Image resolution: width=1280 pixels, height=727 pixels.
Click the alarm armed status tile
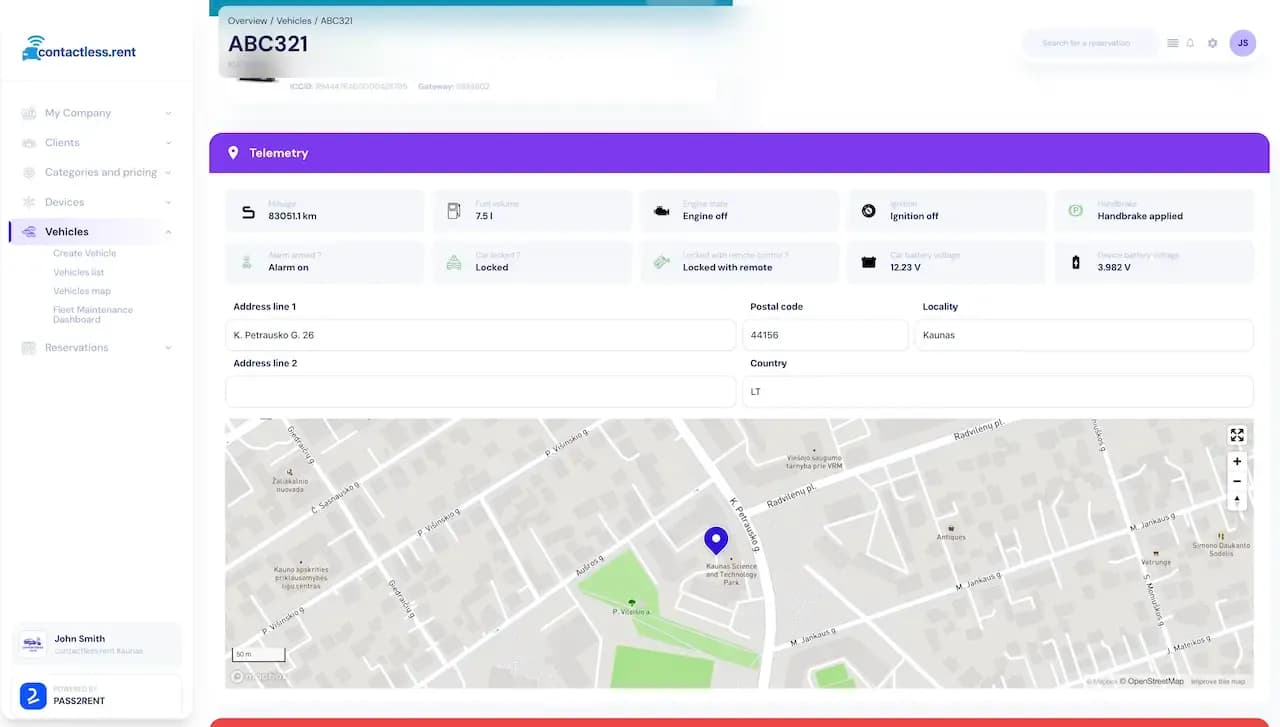click(324, 261)
